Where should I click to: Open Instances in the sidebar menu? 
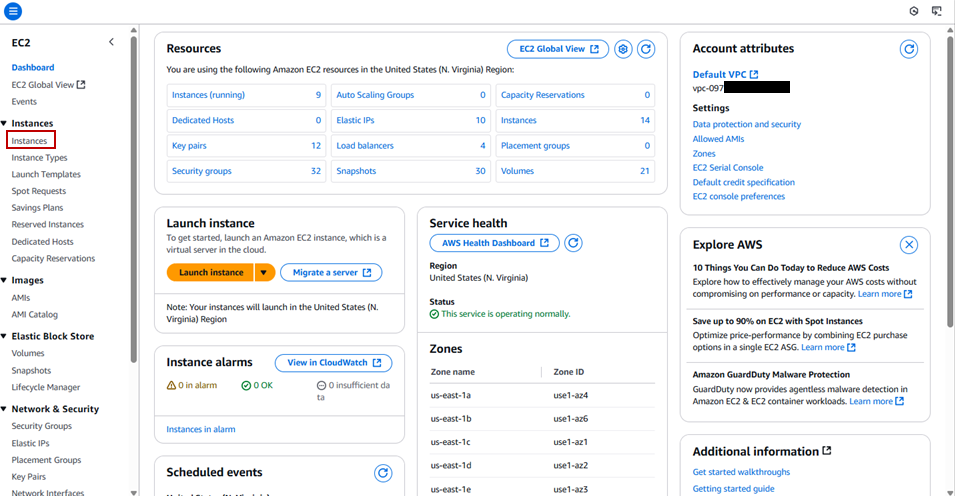coord(30,141)
